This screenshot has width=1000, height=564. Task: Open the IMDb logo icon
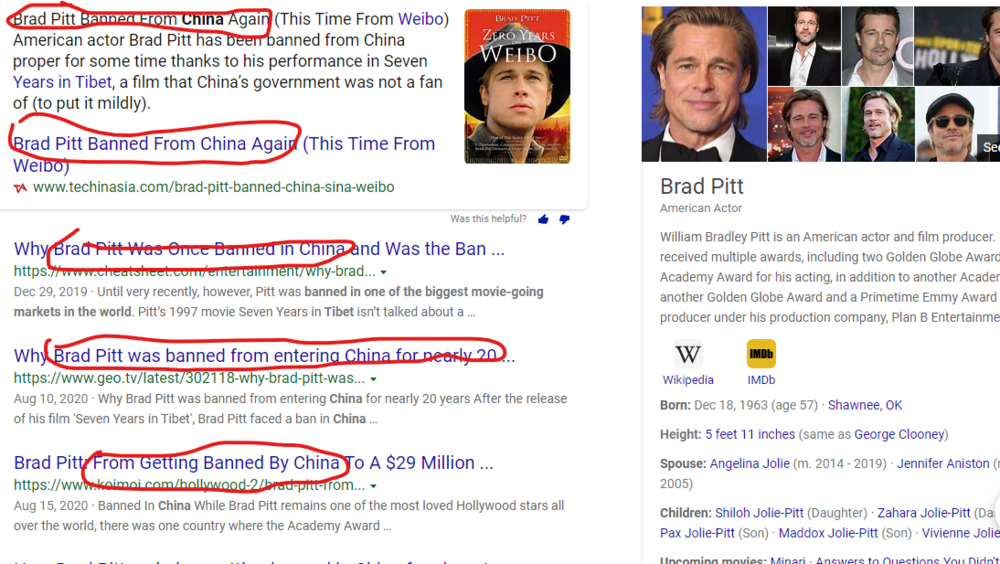(761, 355)
